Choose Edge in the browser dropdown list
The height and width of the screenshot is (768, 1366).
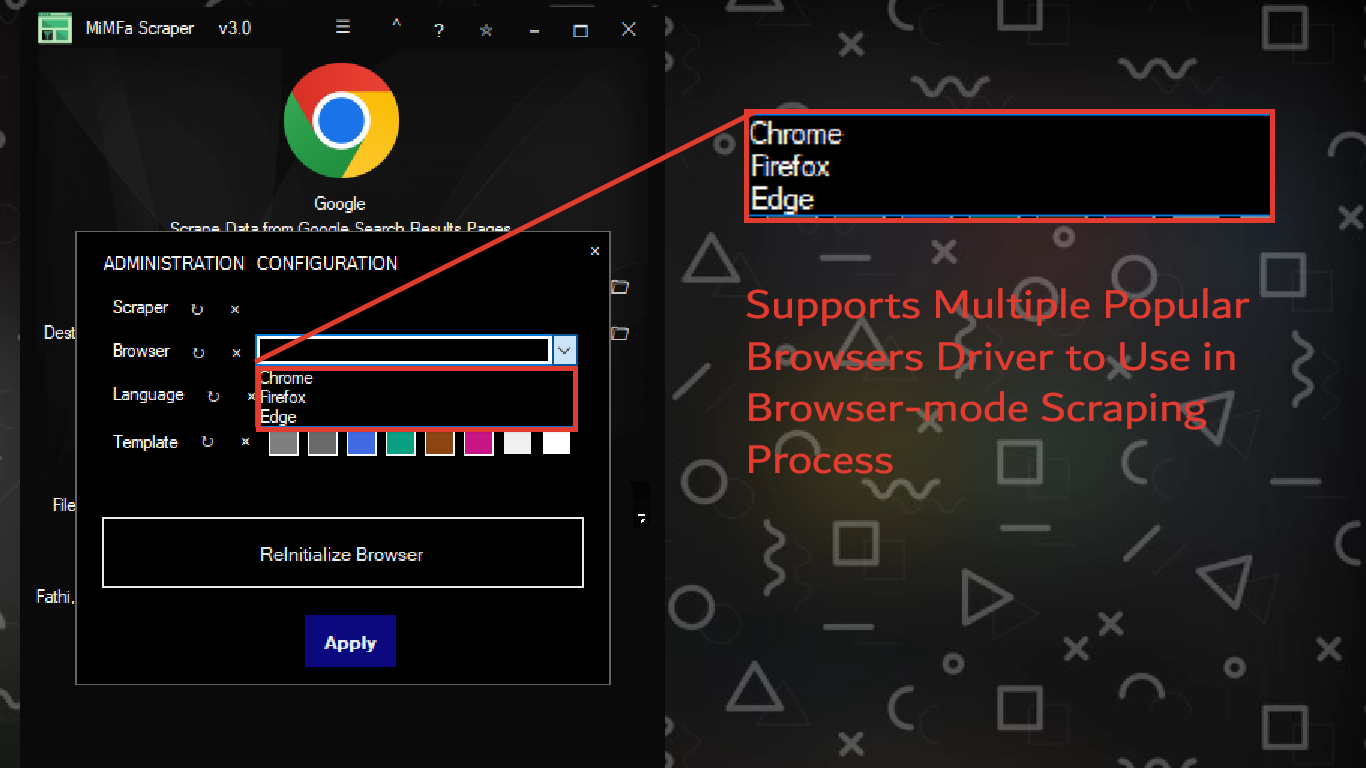pyautogui.click(x=278, y=416)
